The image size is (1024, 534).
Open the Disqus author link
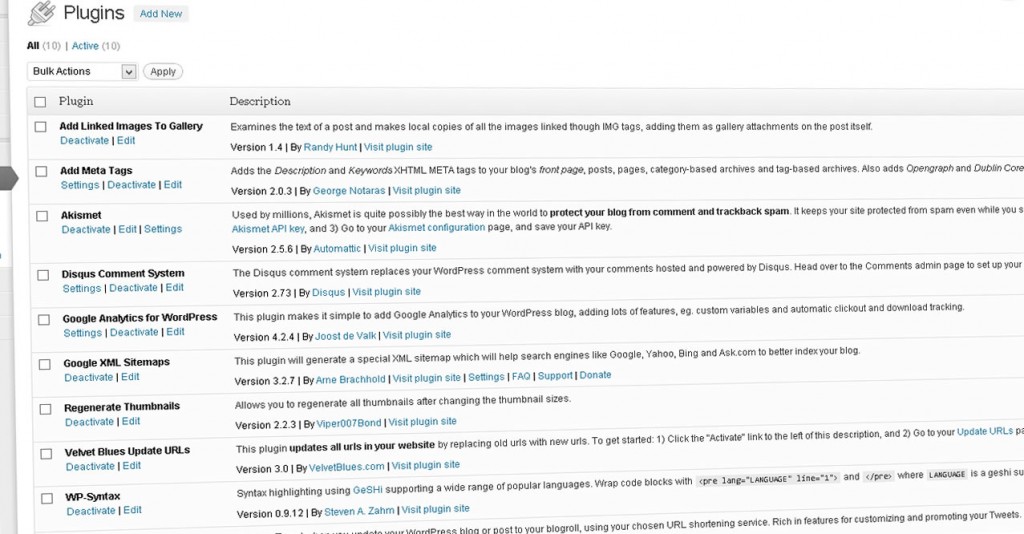coord(328,292)
